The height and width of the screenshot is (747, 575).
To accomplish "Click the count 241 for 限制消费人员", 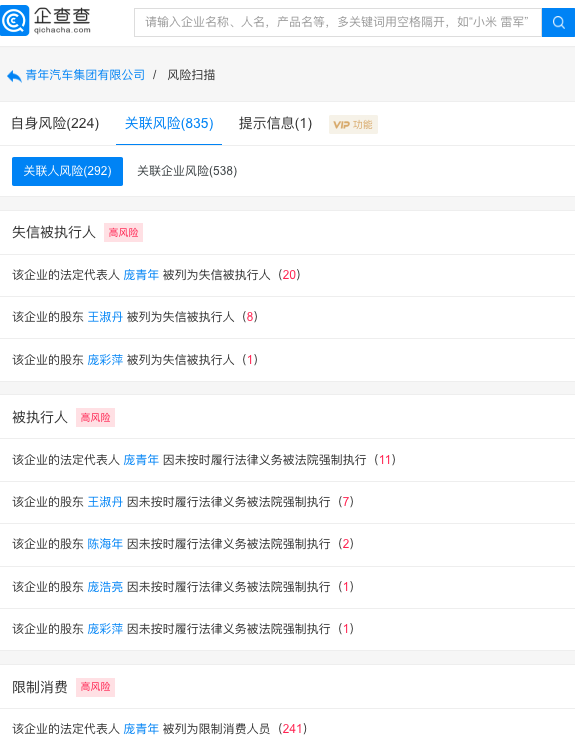I will (293, 728).
